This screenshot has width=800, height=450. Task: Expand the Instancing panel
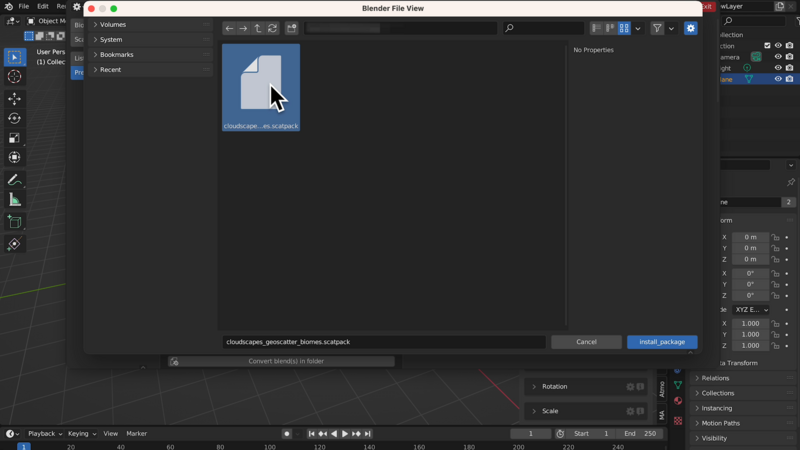coord(744,408)
